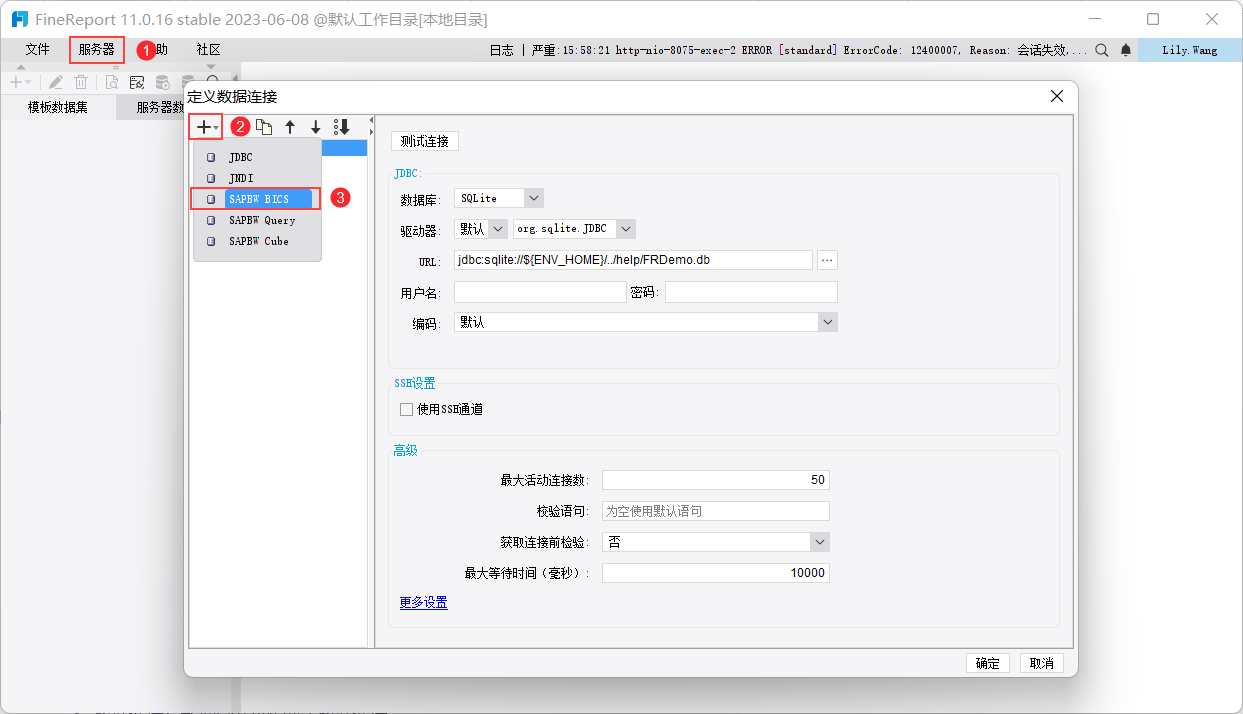The width and height of the screenshot is (1243, 714).
Task: Enable the 使用SSH通道 checkbox
Action: click(406, 409)
